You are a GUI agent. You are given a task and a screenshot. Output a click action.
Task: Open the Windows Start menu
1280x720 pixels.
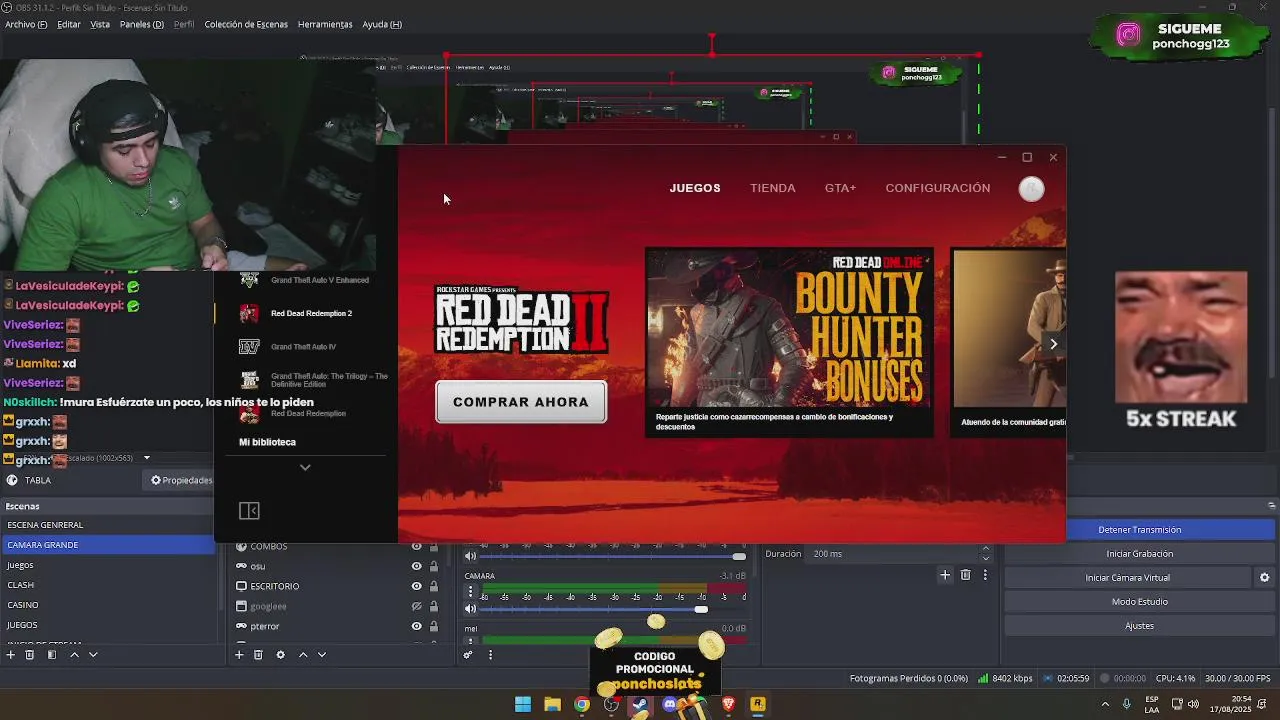522,704
